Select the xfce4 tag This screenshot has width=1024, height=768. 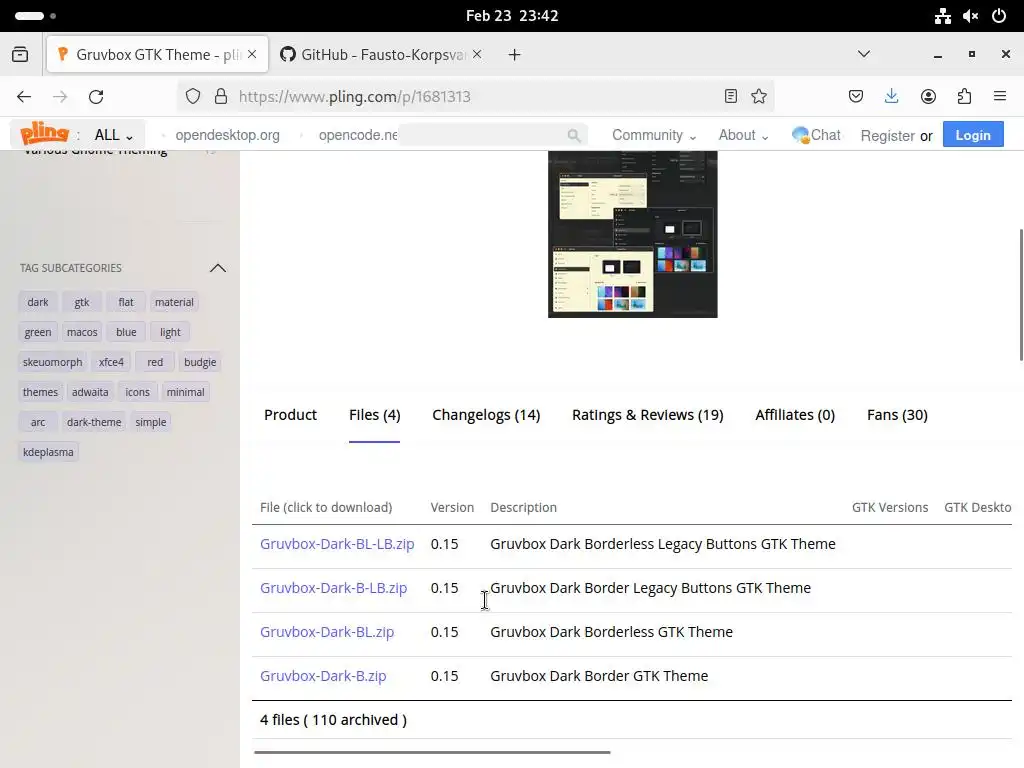[111, 362]
